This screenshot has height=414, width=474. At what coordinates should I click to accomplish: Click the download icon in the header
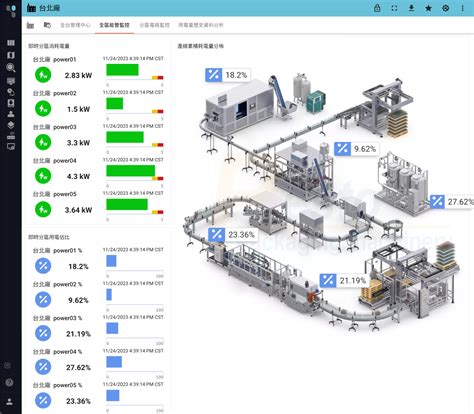(x=411, y=8)
